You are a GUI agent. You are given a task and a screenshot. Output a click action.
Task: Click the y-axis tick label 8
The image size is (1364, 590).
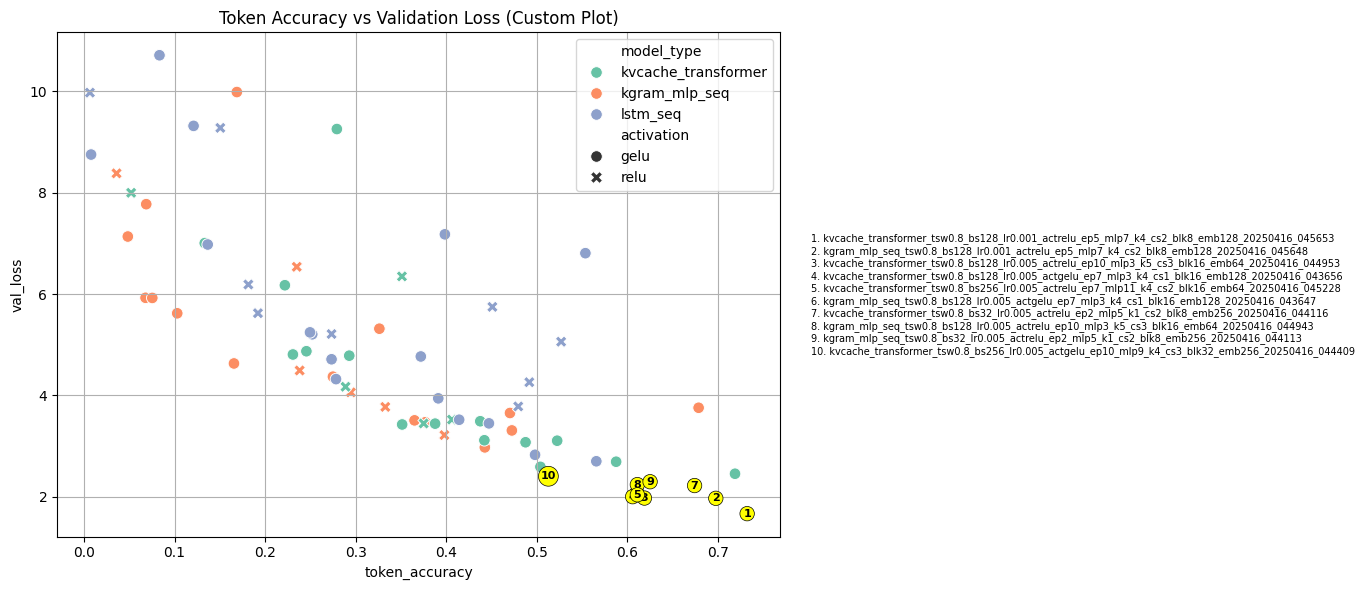45,193
